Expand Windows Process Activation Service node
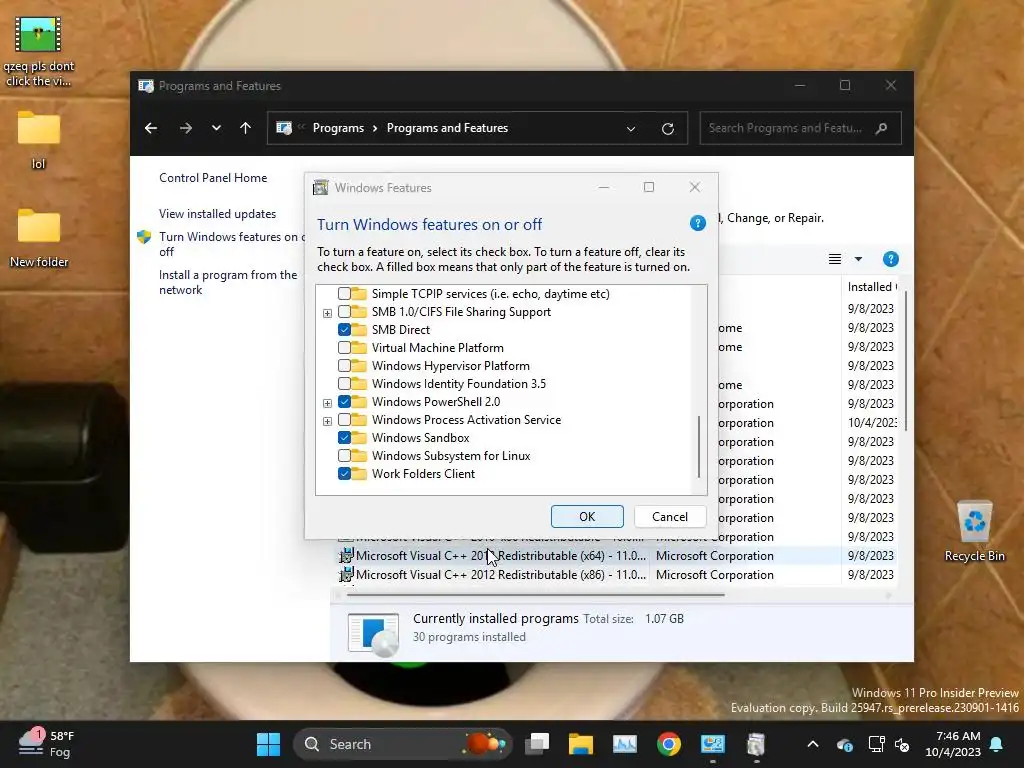1024x768 pixels. (x=327, y=421)
